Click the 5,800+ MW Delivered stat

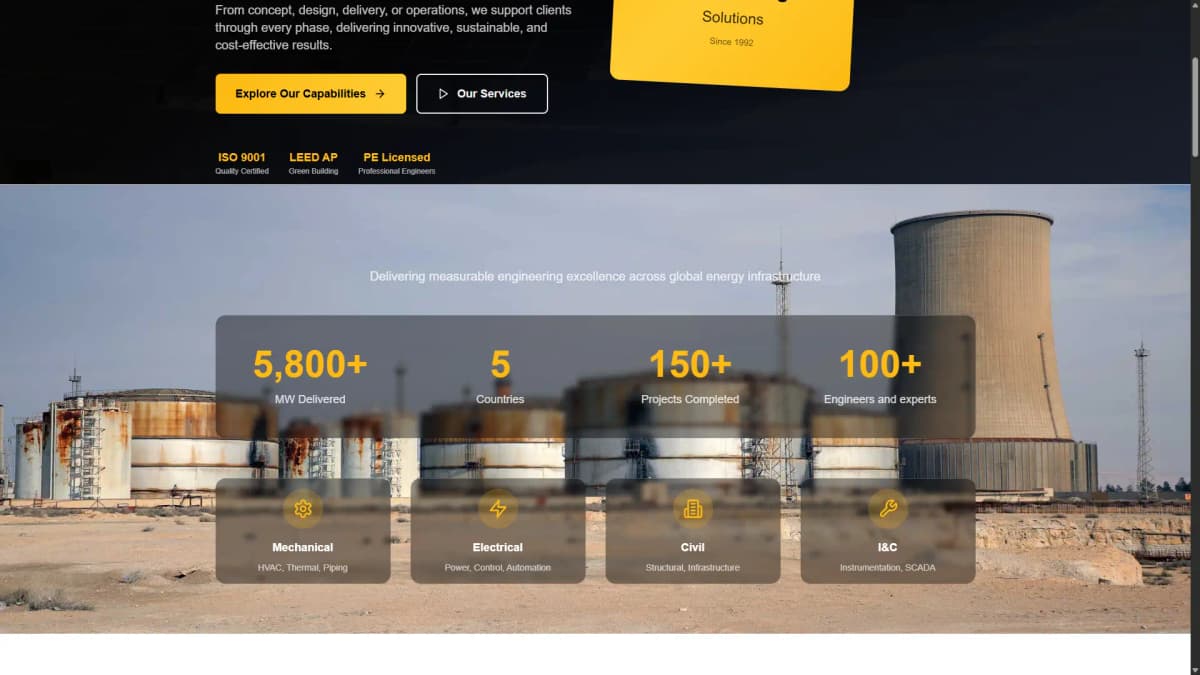click(x=310, y=377)
